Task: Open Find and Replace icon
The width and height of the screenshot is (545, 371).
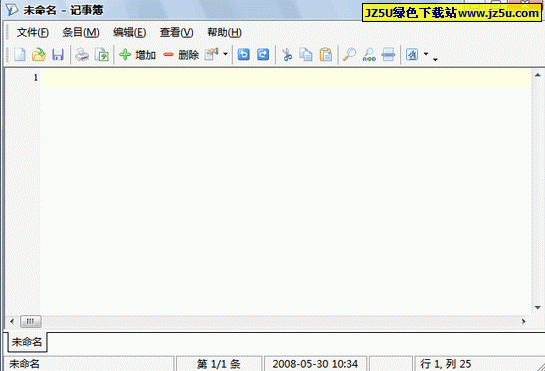Action: pos(369,55)
